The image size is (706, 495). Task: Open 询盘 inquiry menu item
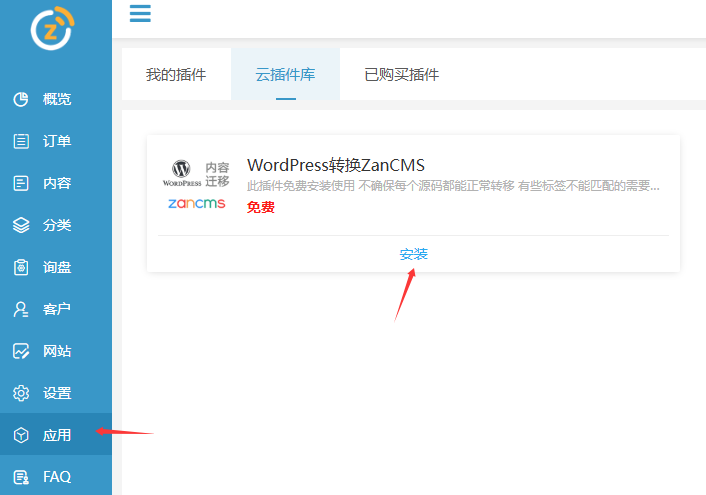[x=56, y=267]
